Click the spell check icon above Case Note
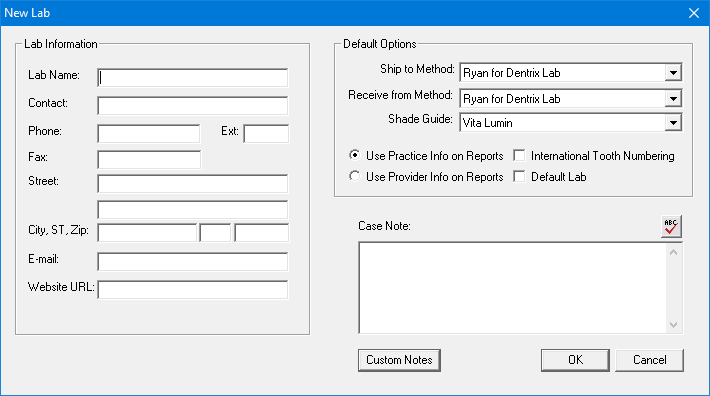This screenshot has width=710, height=396. [671, 226]
